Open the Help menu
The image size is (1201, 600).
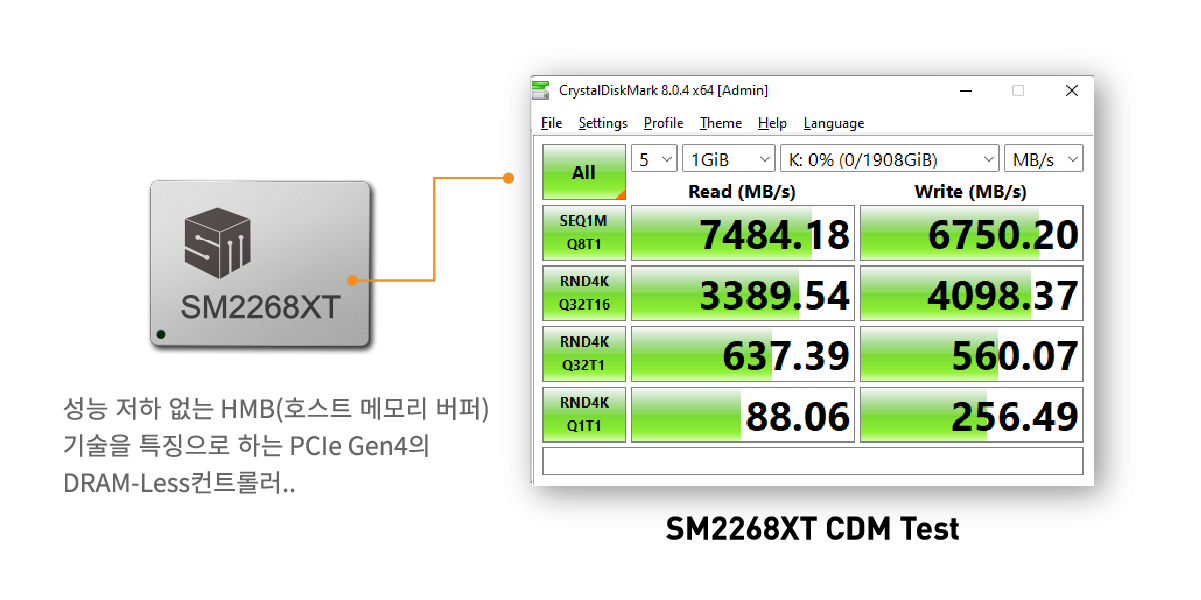tap(772, 123)
